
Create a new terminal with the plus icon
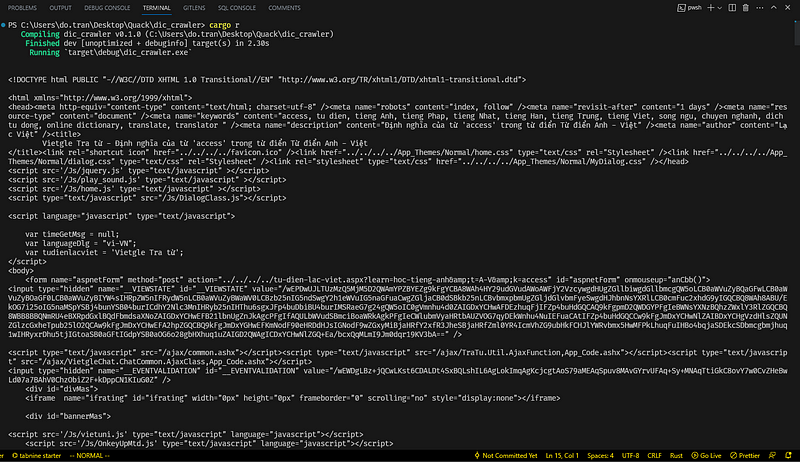coord(710,8)
